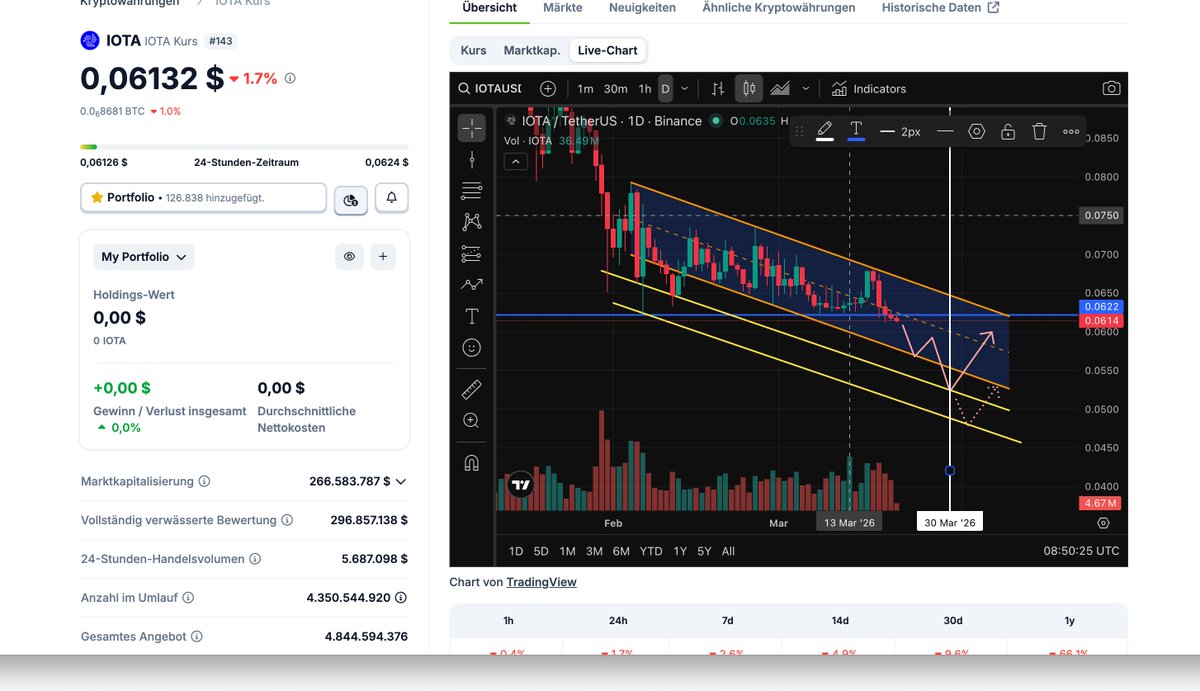Click the info icon beside price change
Viewport: 1200px width, 691px height.
point(290,78)
